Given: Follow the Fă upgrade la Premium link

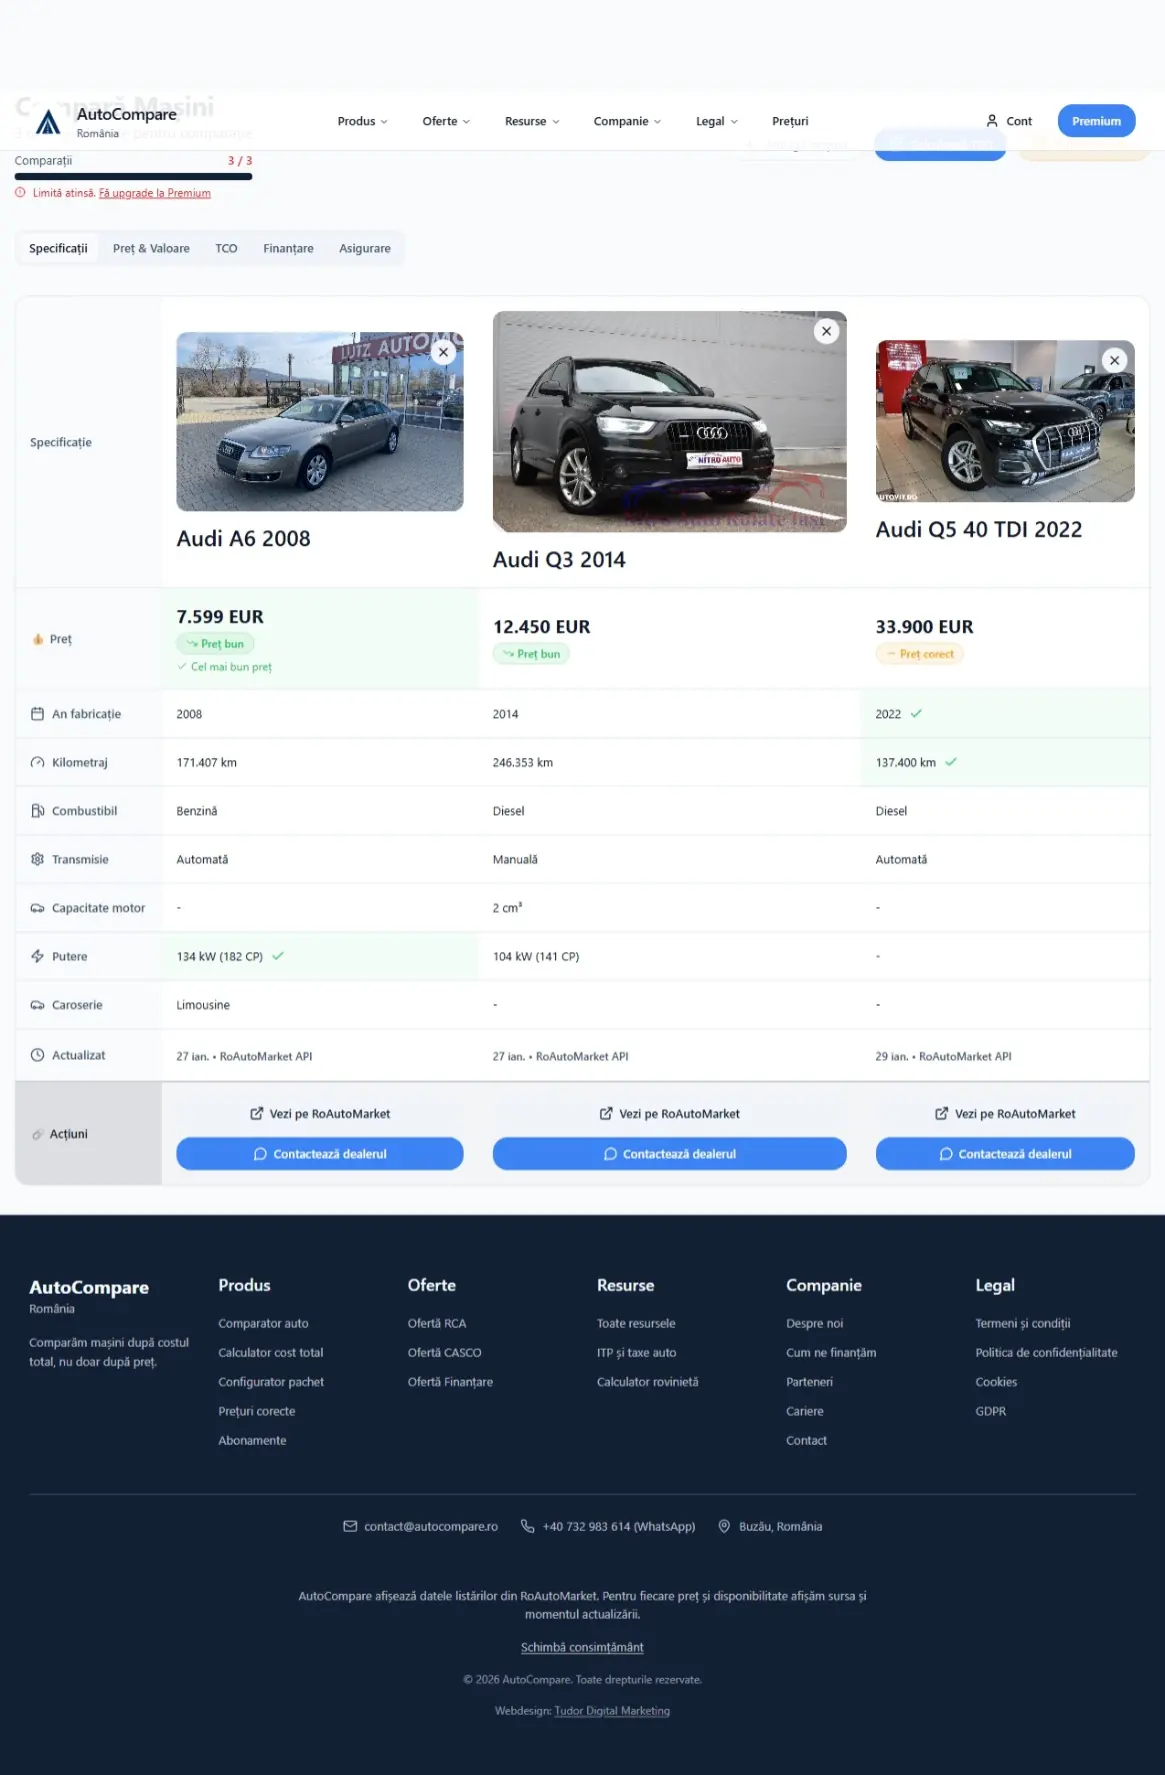Looking at the screenshot, I should click(155, 193).
